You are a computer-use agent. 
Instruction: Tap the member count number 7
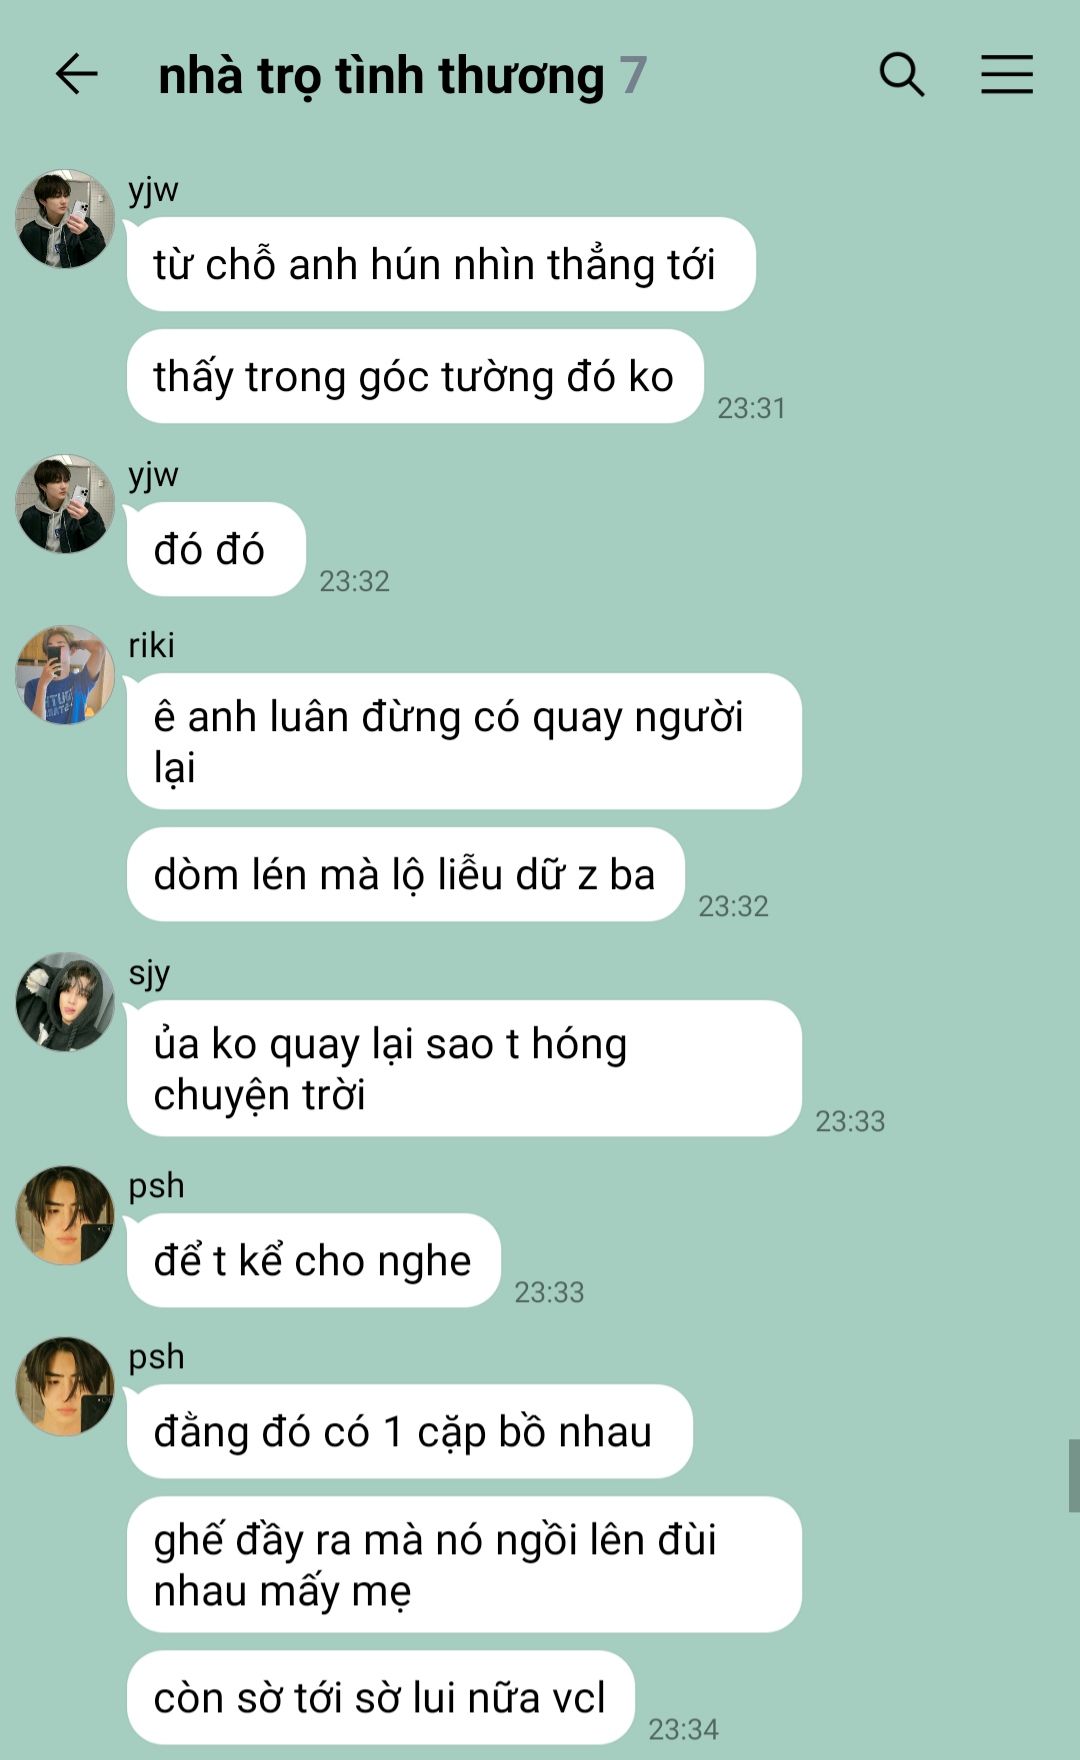tap(633, 76)
